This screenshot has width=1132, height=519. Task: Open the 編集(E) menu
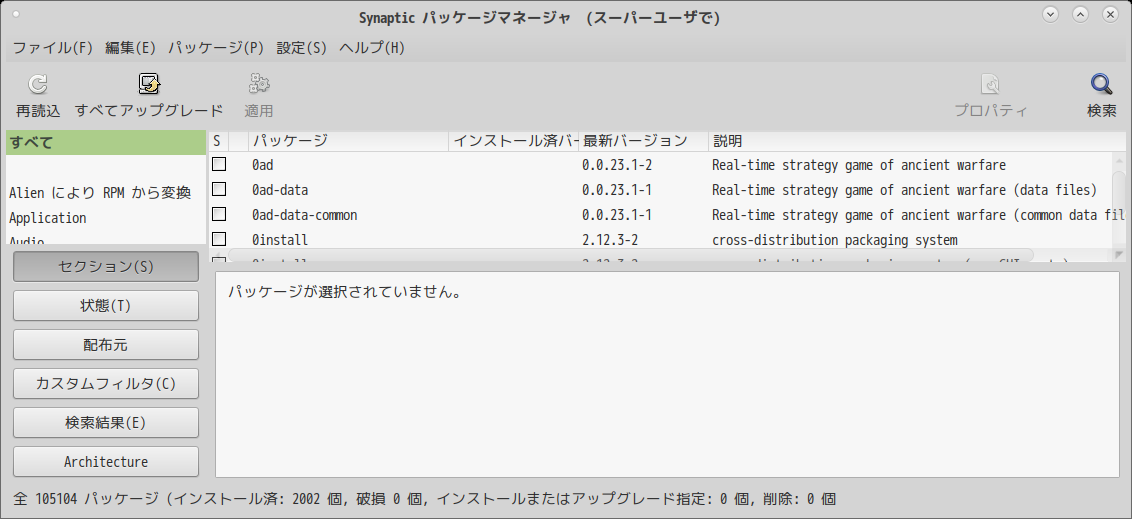tap(131, 48)
